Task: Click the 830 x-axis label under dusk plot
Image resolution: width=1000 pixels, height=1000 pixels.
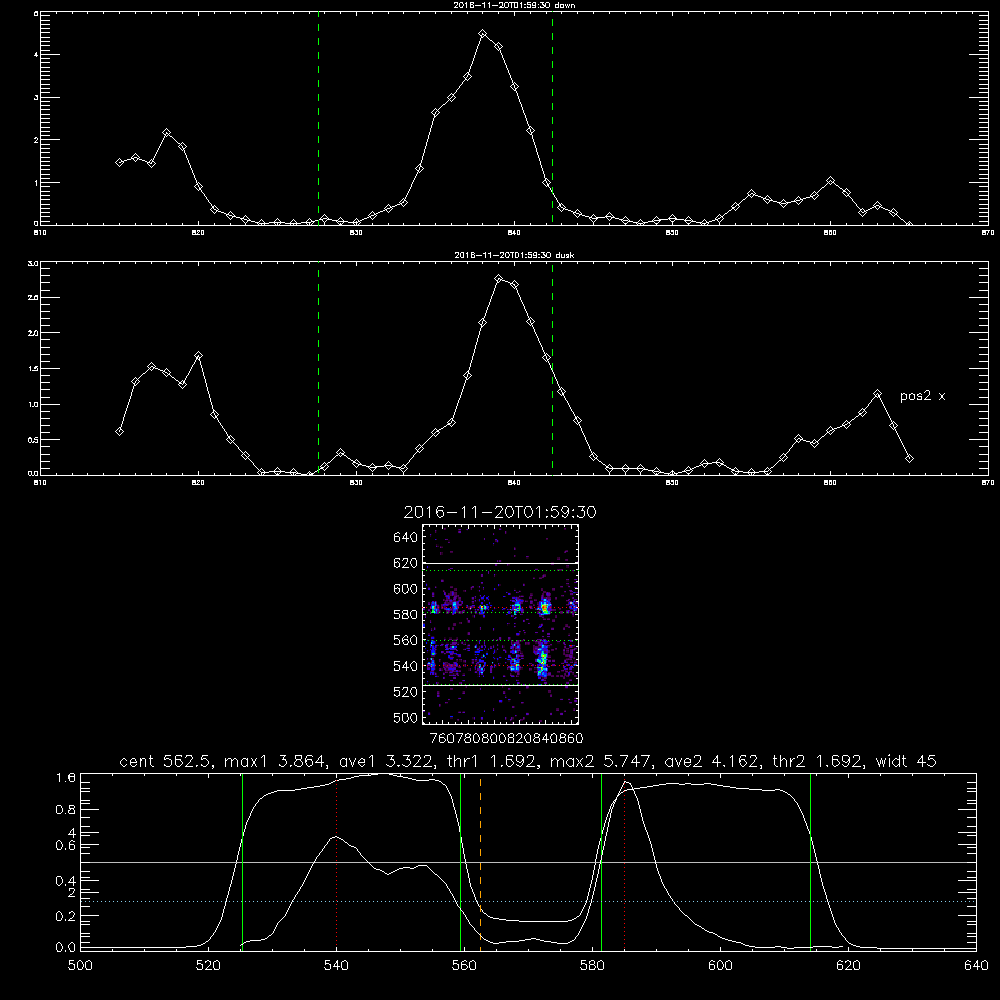Action: coord(356,483)
